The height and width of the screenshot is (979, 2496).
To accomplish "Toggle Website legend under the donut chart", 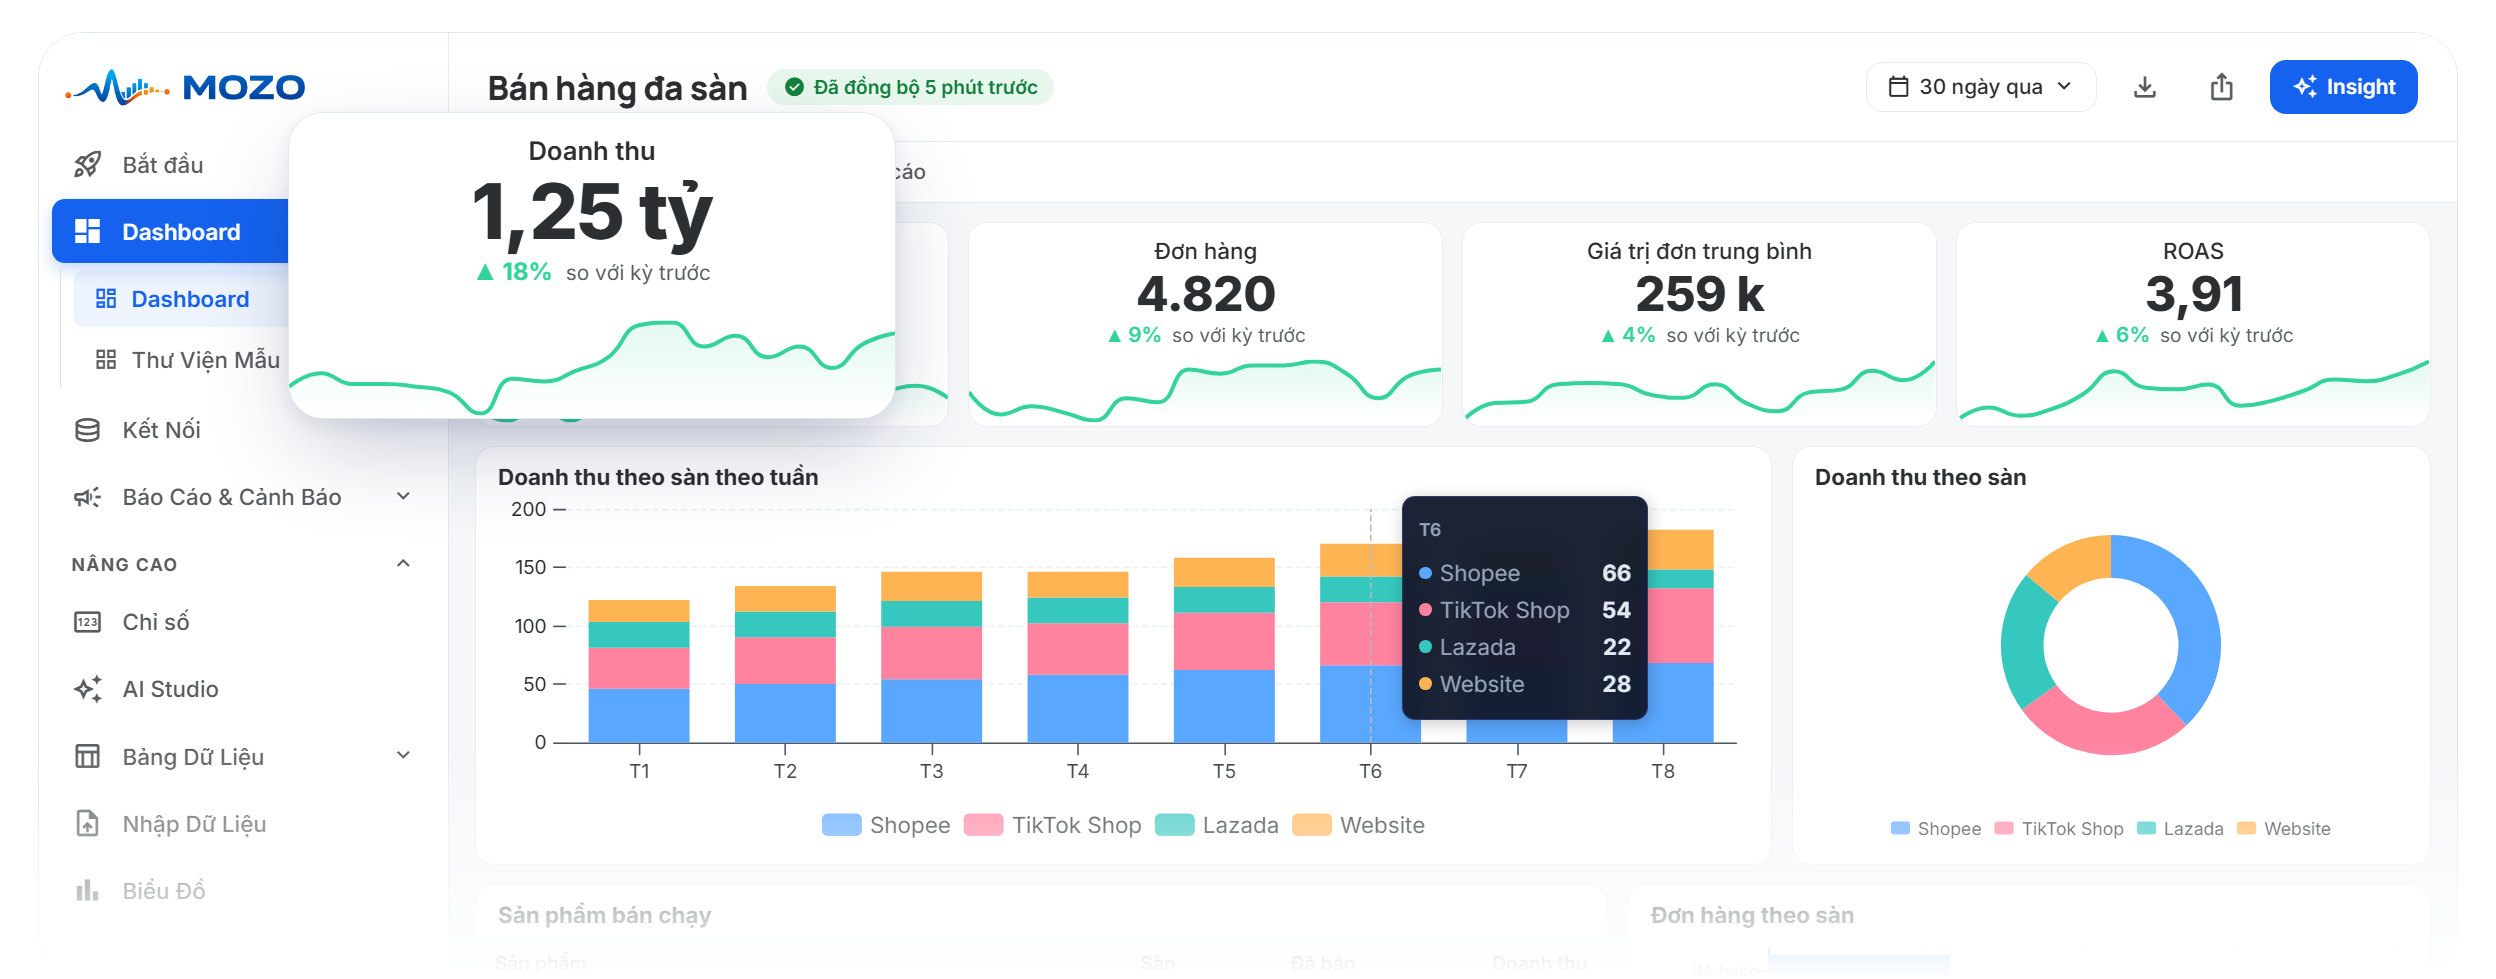I will click(x=2284, y=829).
